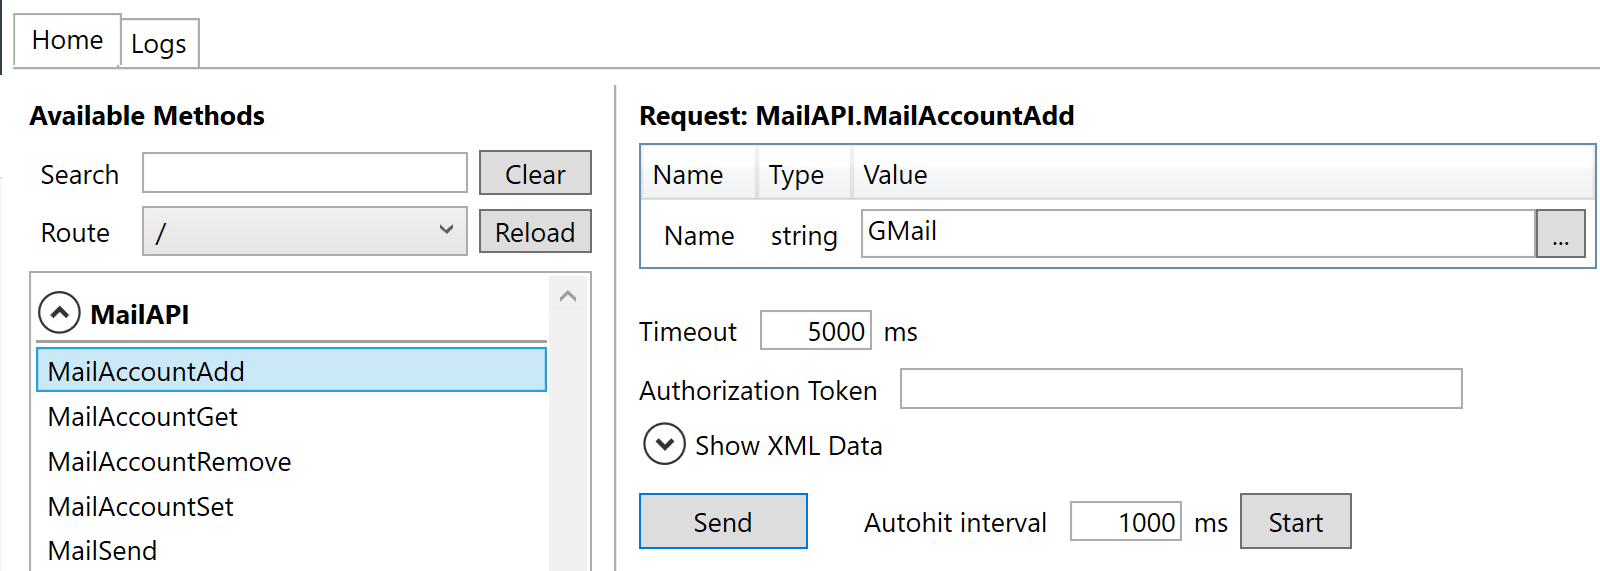Click the Timeout value field
The height and width of the screenshot is (571, 1600).
point(815,331)
